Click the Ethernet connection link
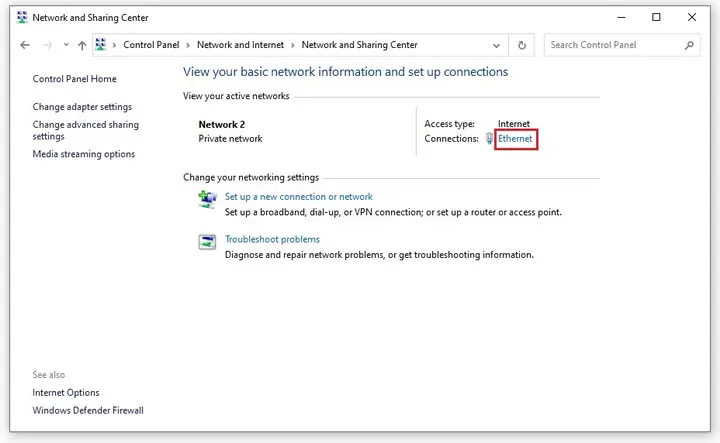The image size is (720, 443). [515, 139]
